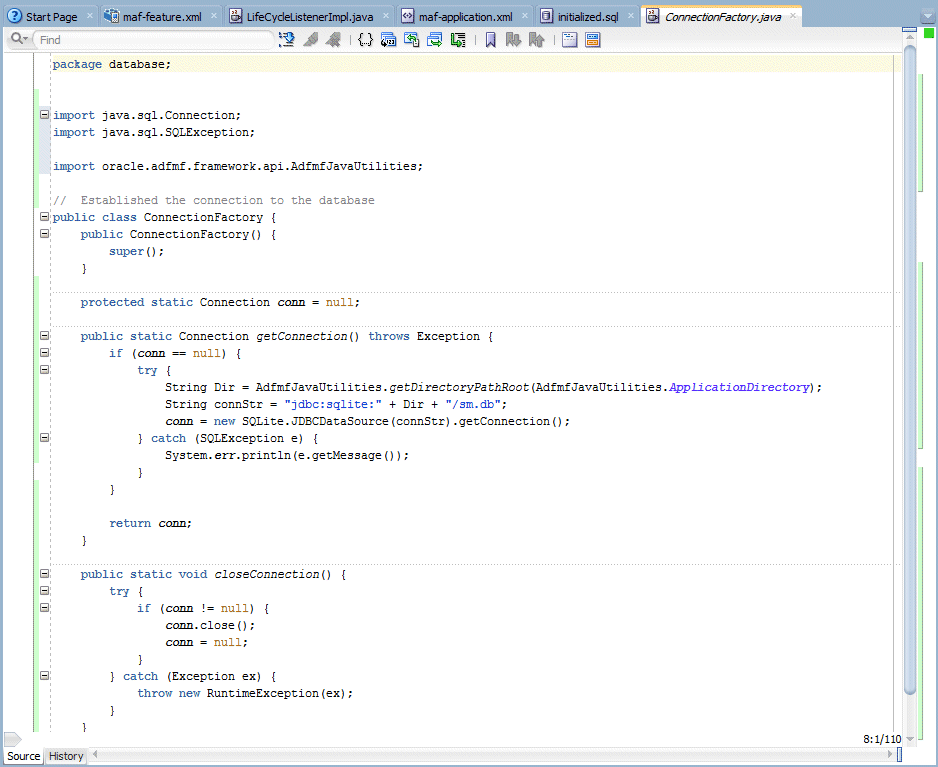The height and width of the screenshot is (767, 938).
Task: Open the search options magnifier dropdown
Action: pos(19,39)
